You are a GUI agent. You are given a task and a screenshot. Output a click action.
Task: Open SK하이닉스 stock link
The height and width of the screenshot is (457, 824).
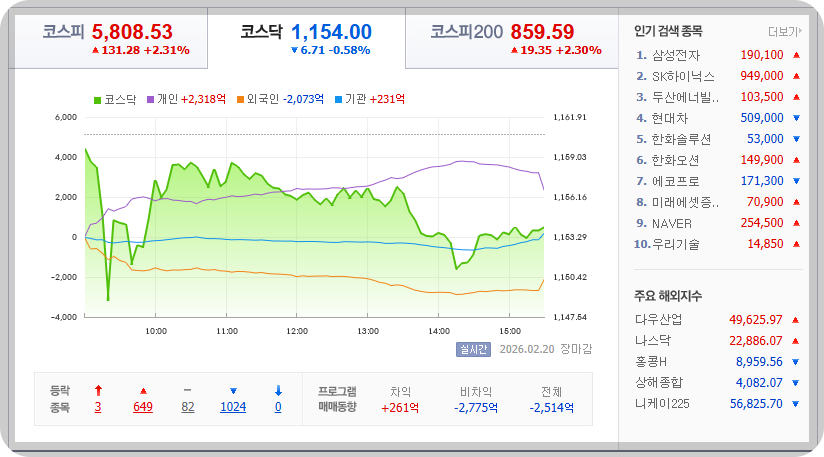tap(683, 76)
